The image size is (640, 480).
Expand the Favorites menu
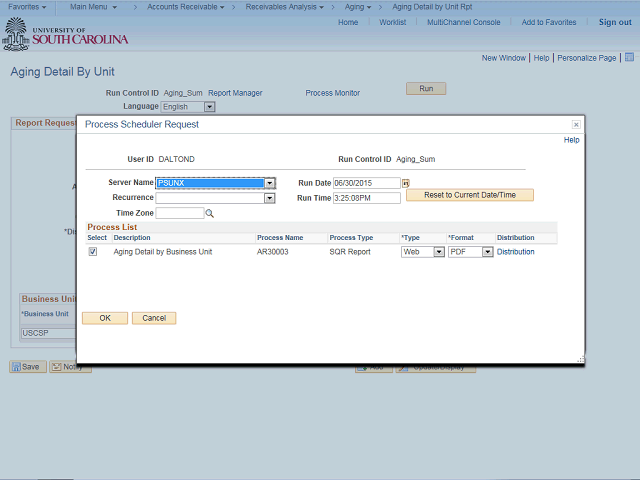[x=27, y=7]
